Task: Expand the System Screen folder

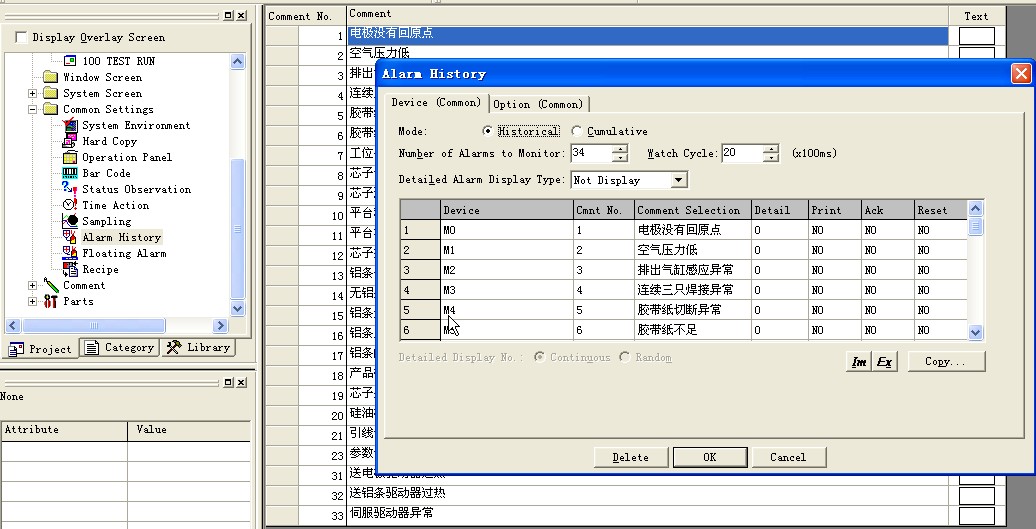Action: pos(33,93)
